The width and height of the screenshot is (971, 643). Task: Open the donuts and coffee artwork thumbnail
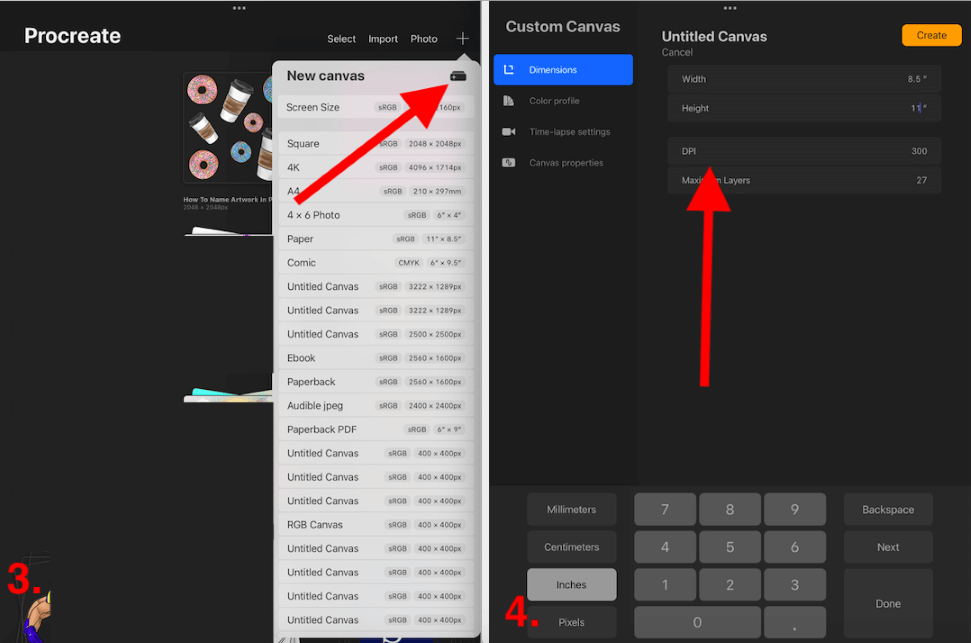coord(228,128)
